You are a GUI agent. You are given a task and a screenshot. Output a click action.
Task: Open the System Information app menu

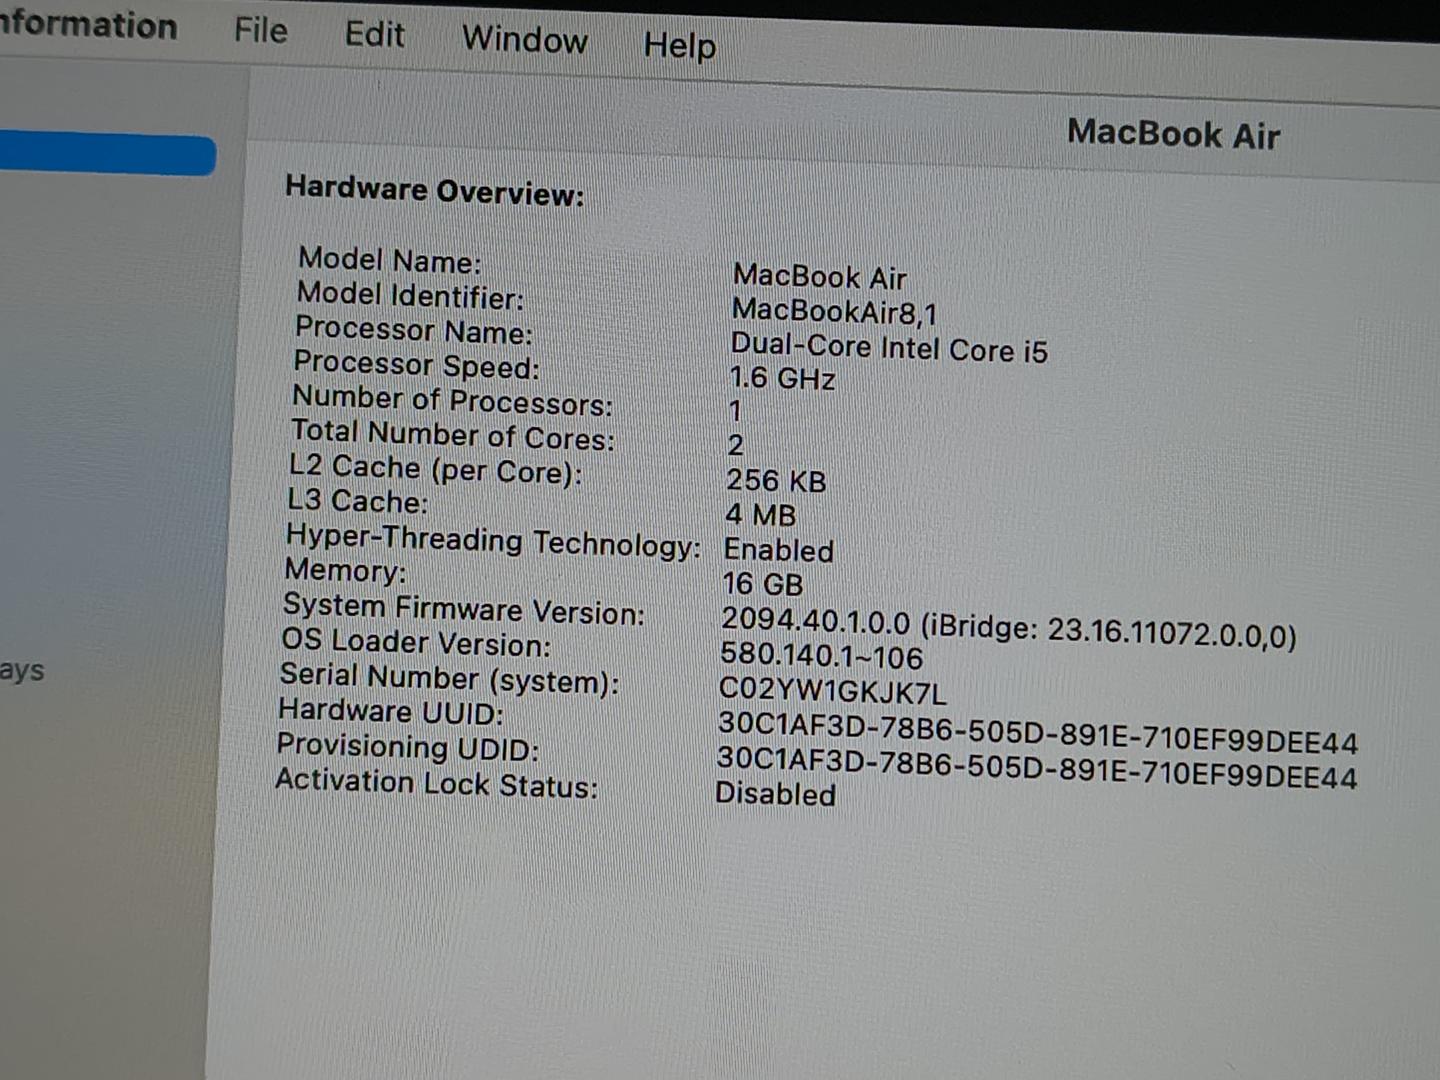88,24
